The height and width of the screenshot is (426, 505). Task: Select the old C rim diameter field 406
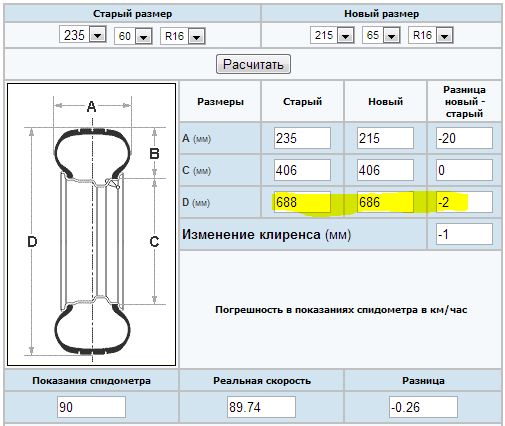[x=302, y=170]
